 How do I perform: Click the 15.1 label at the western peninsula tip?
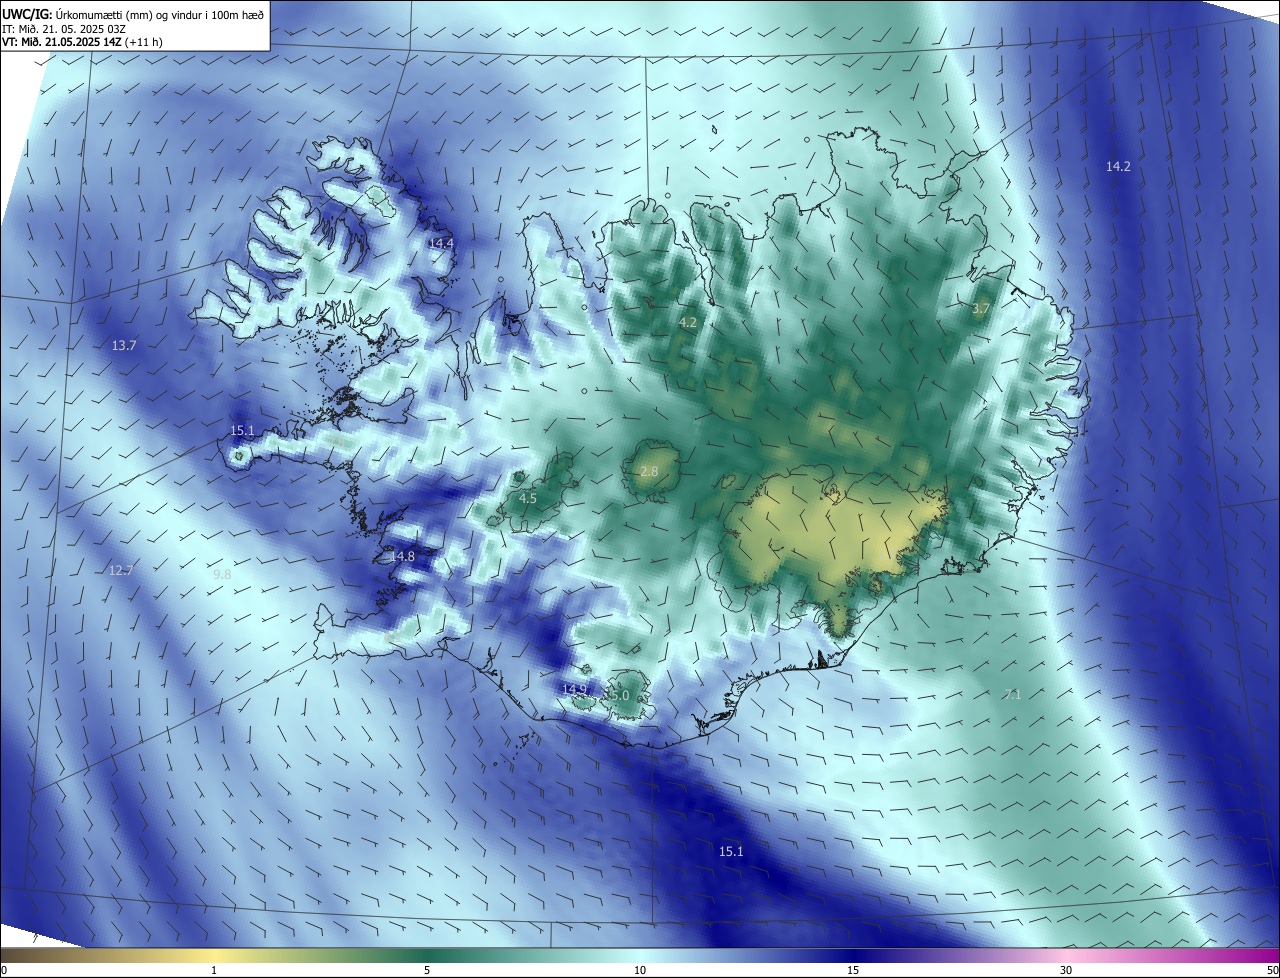(x=242, y=431)
